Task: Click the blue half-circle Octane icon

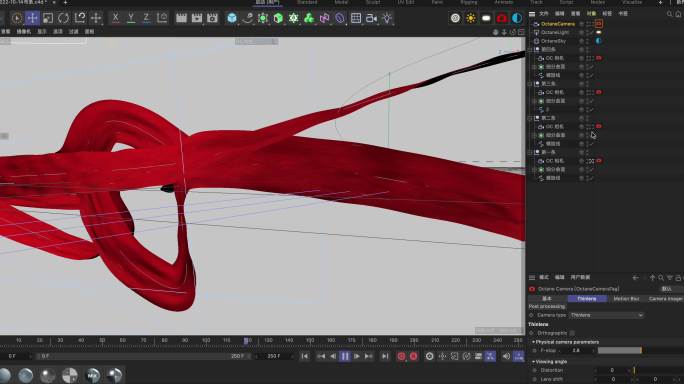Action: (517, 18)
